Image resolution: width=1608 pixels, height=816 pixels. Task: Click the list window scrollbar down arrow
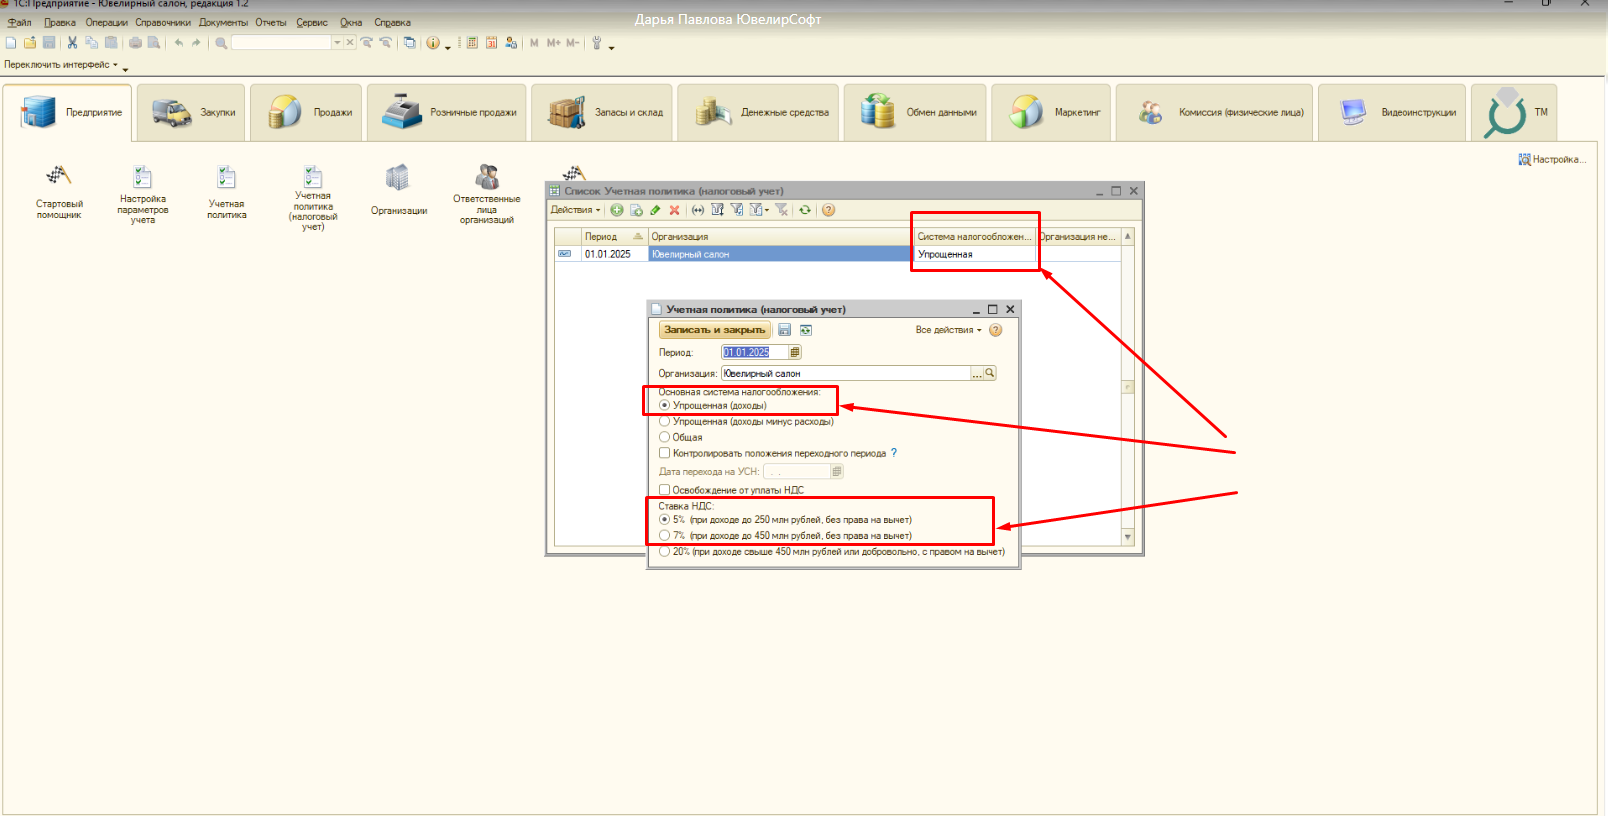[x=1128, y=537]
